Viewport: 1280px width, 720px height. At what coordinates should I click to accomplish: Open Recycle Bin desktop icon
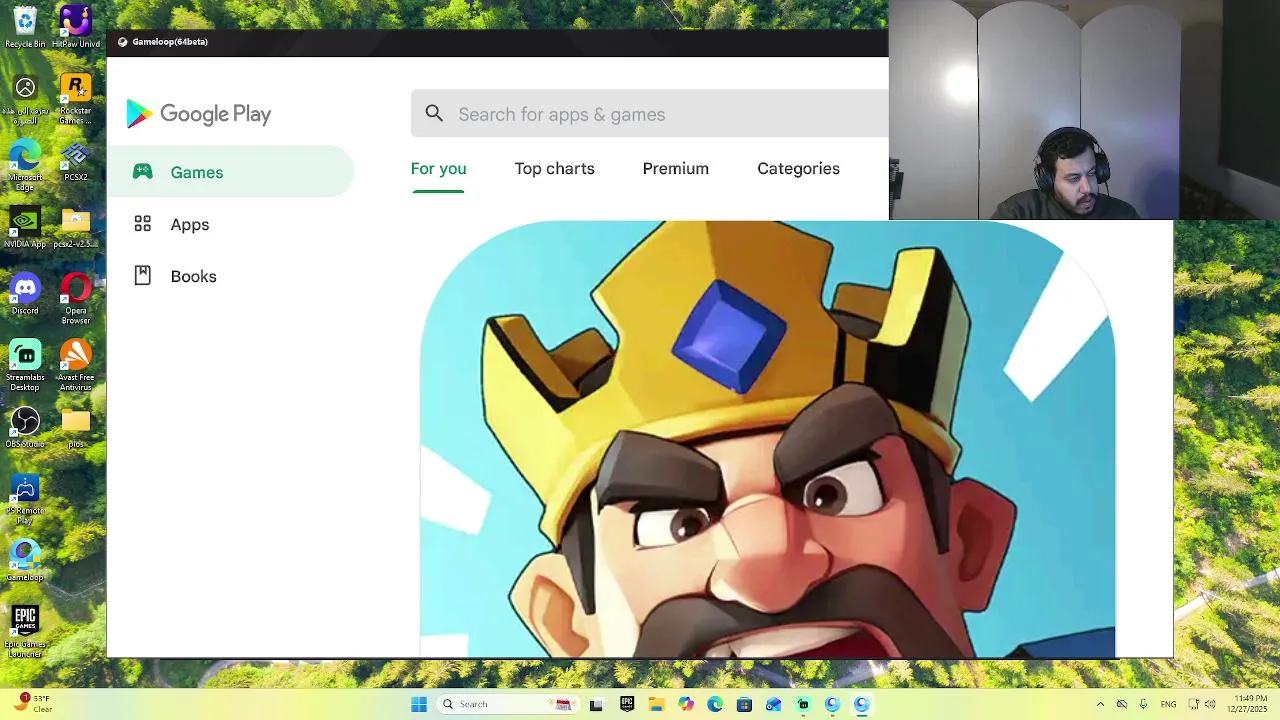(x=25, y=27)
